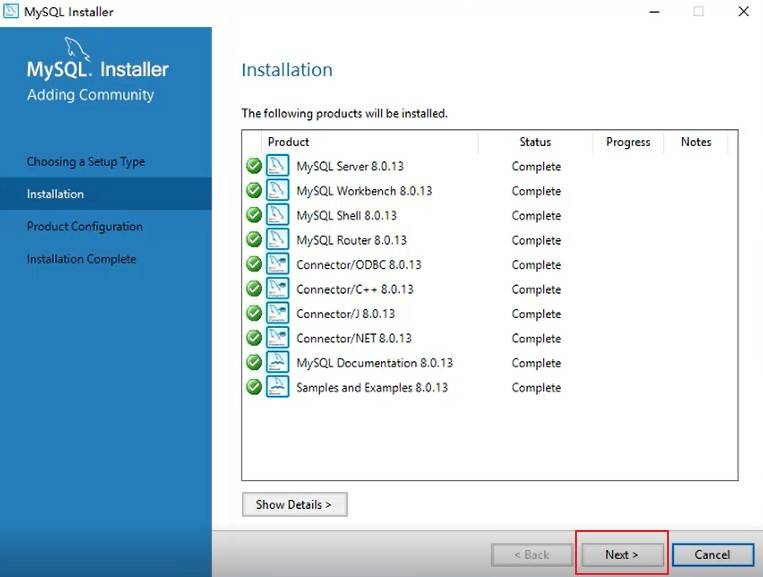The image size is (763, 577).
Task: Select the Connector/NET 8.0.13 row text
Action: pyautogui.click(x=354, y=338)
